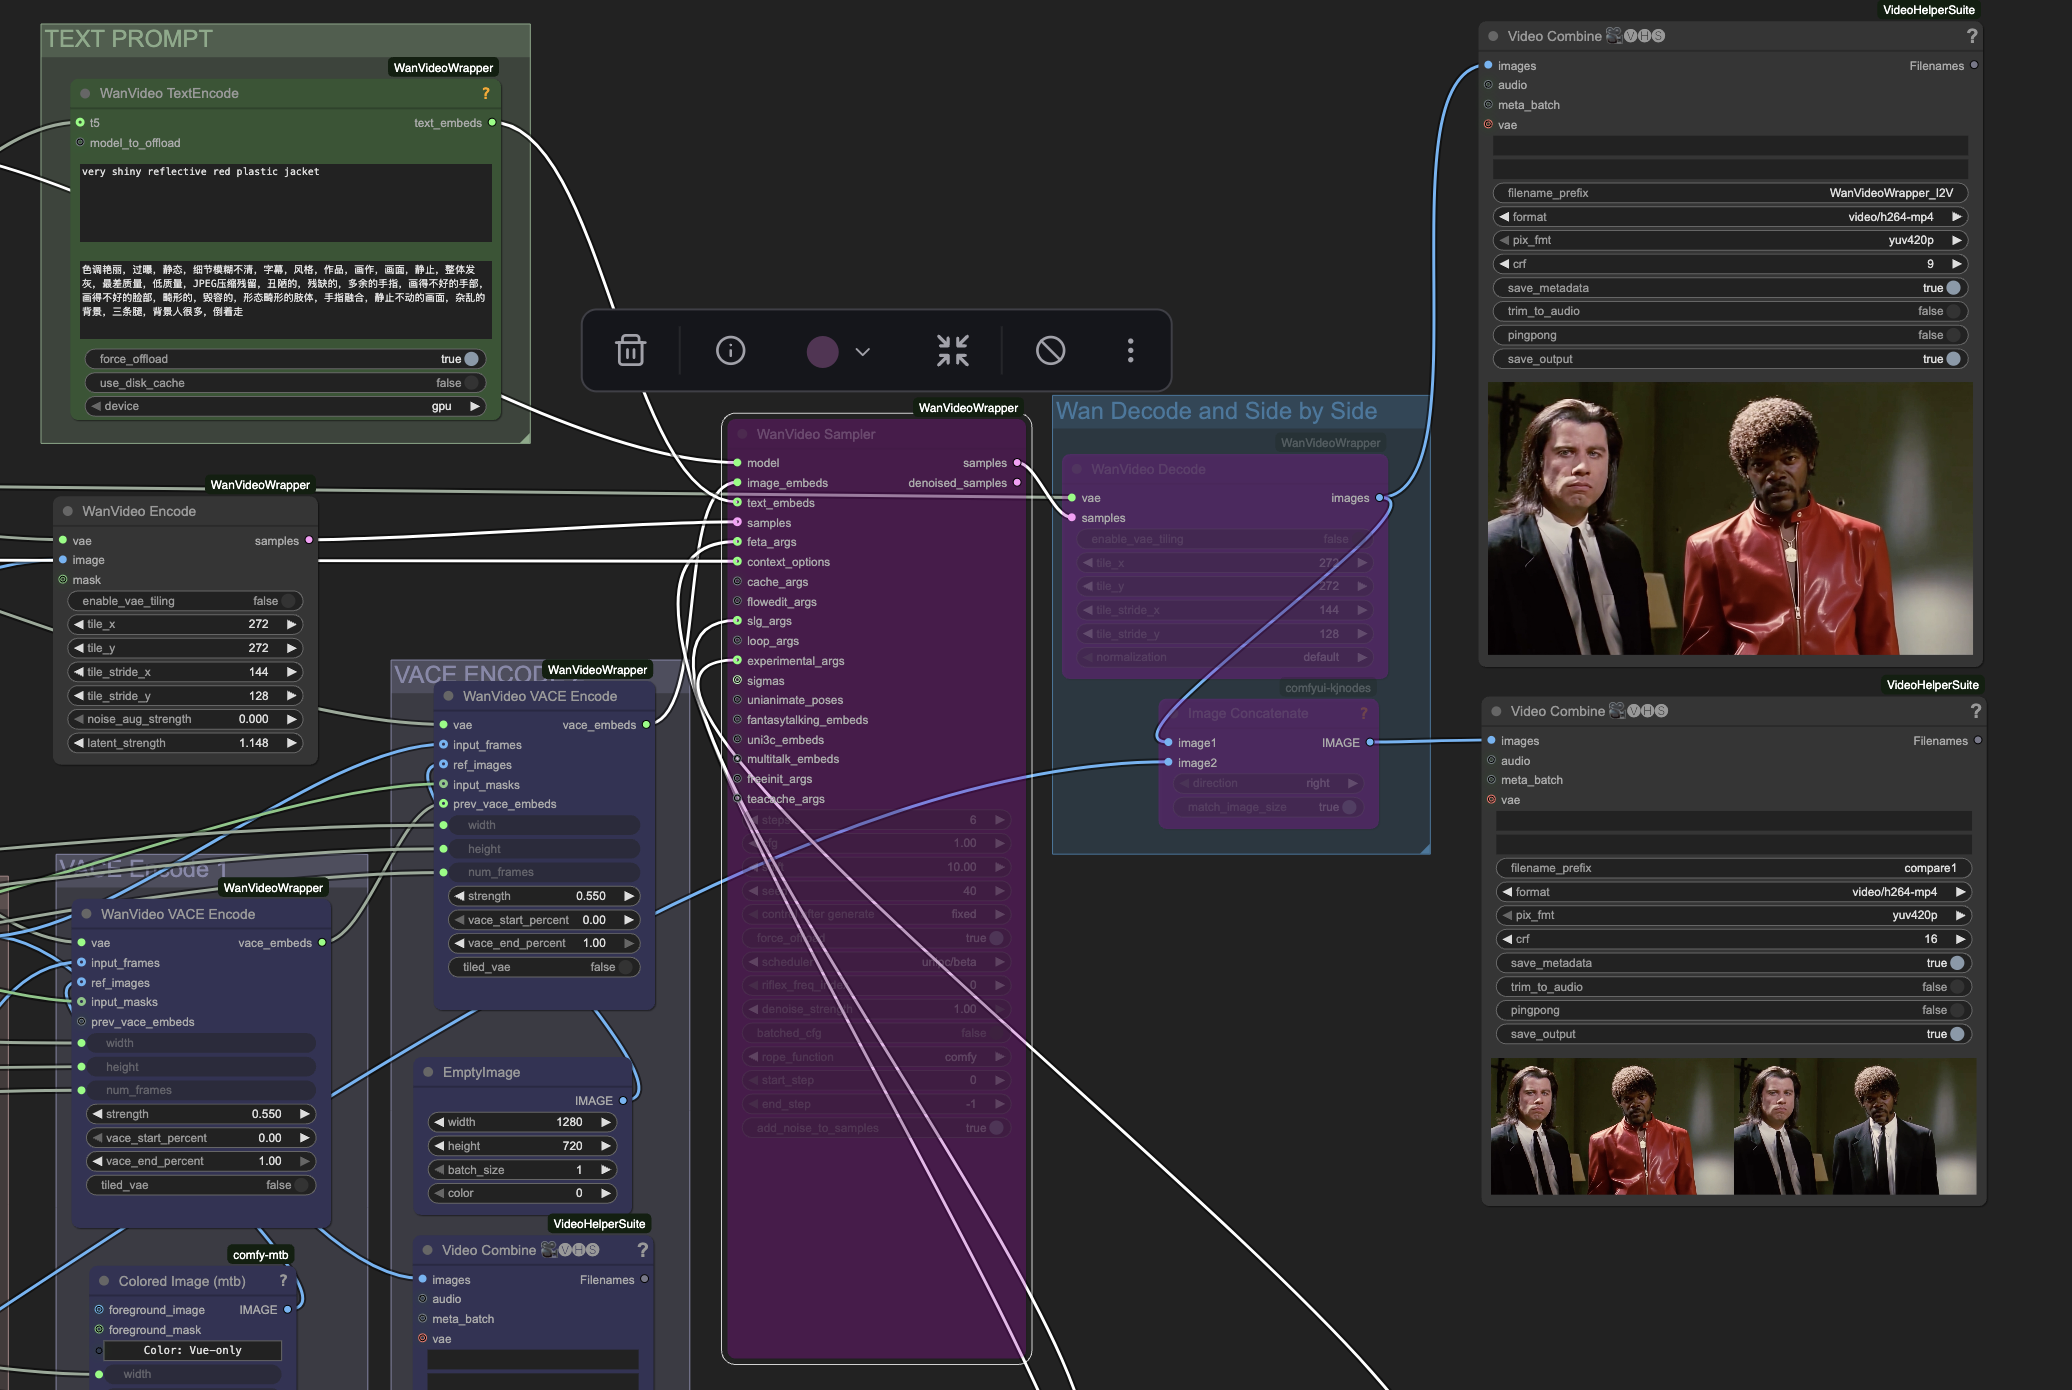Open the node color picker chevron dropdown

coord(863,351)
